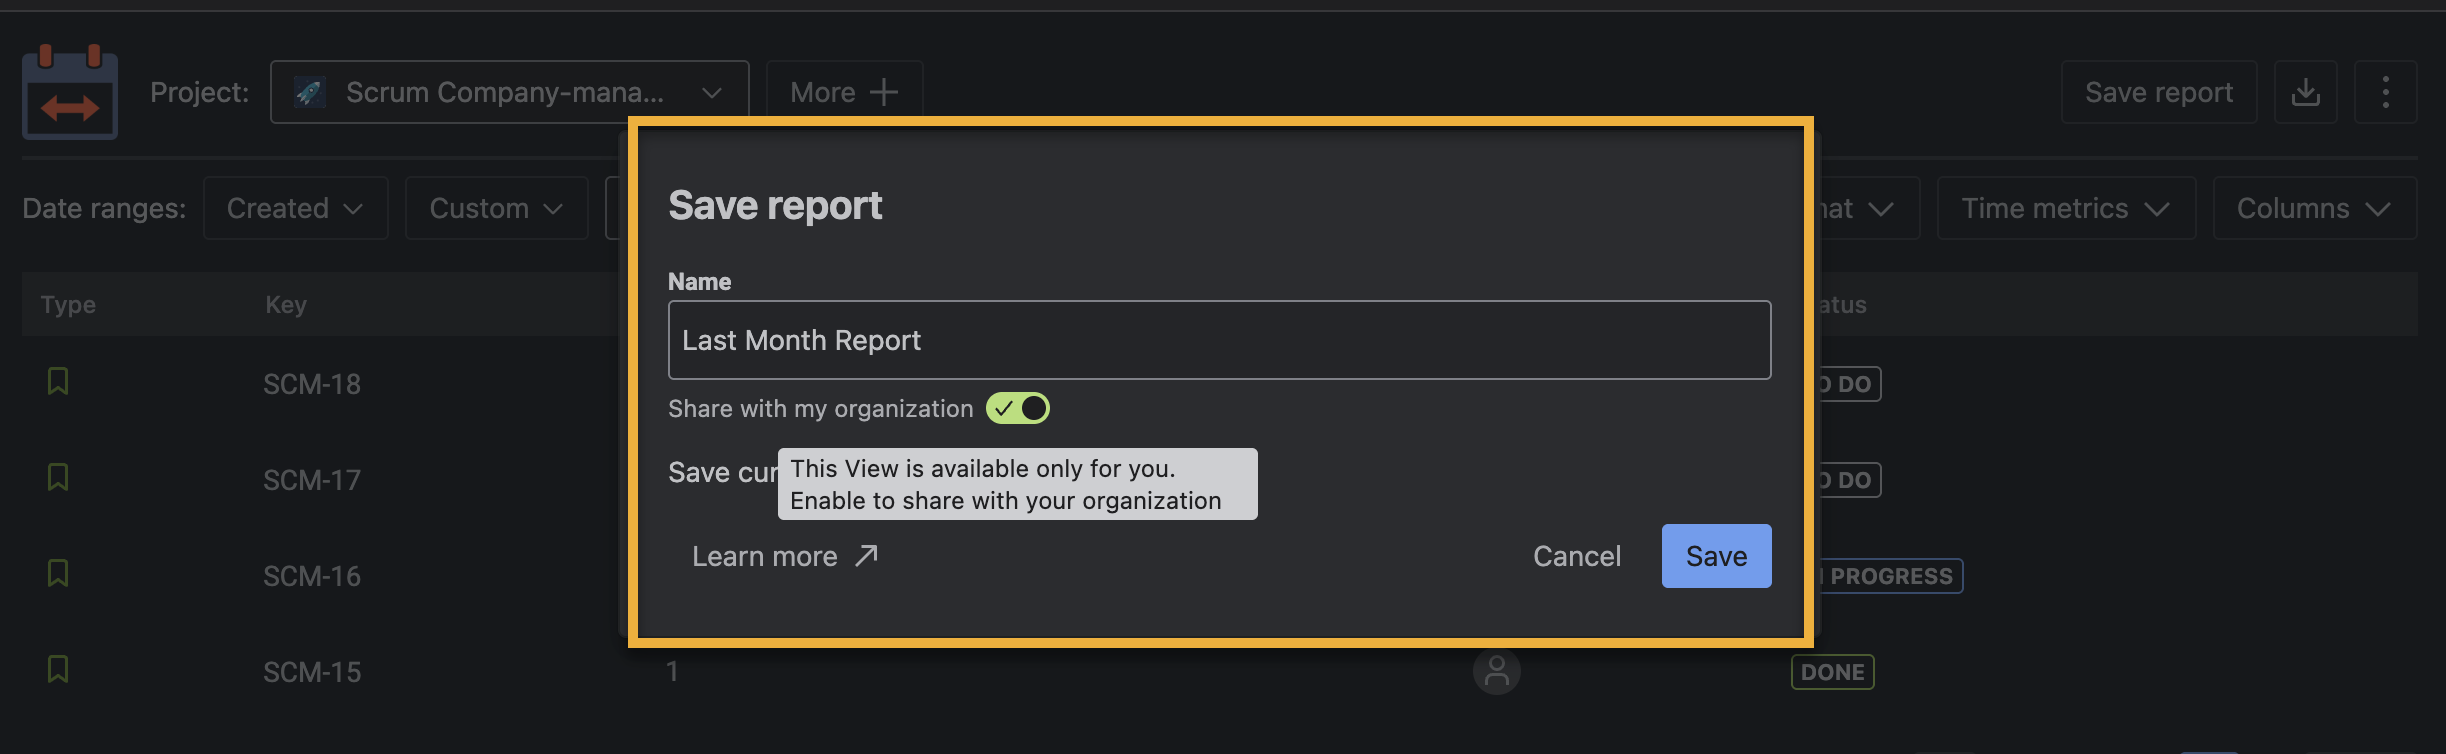
Task: Open the Columns dropdown
Action: (x=2314, y=208)
